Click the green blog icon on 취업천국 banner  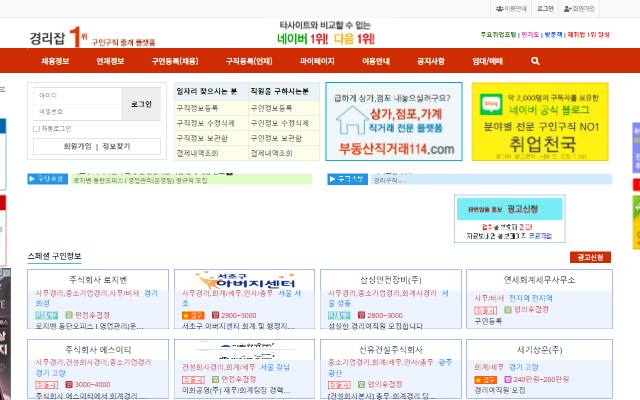click(491, 104)
